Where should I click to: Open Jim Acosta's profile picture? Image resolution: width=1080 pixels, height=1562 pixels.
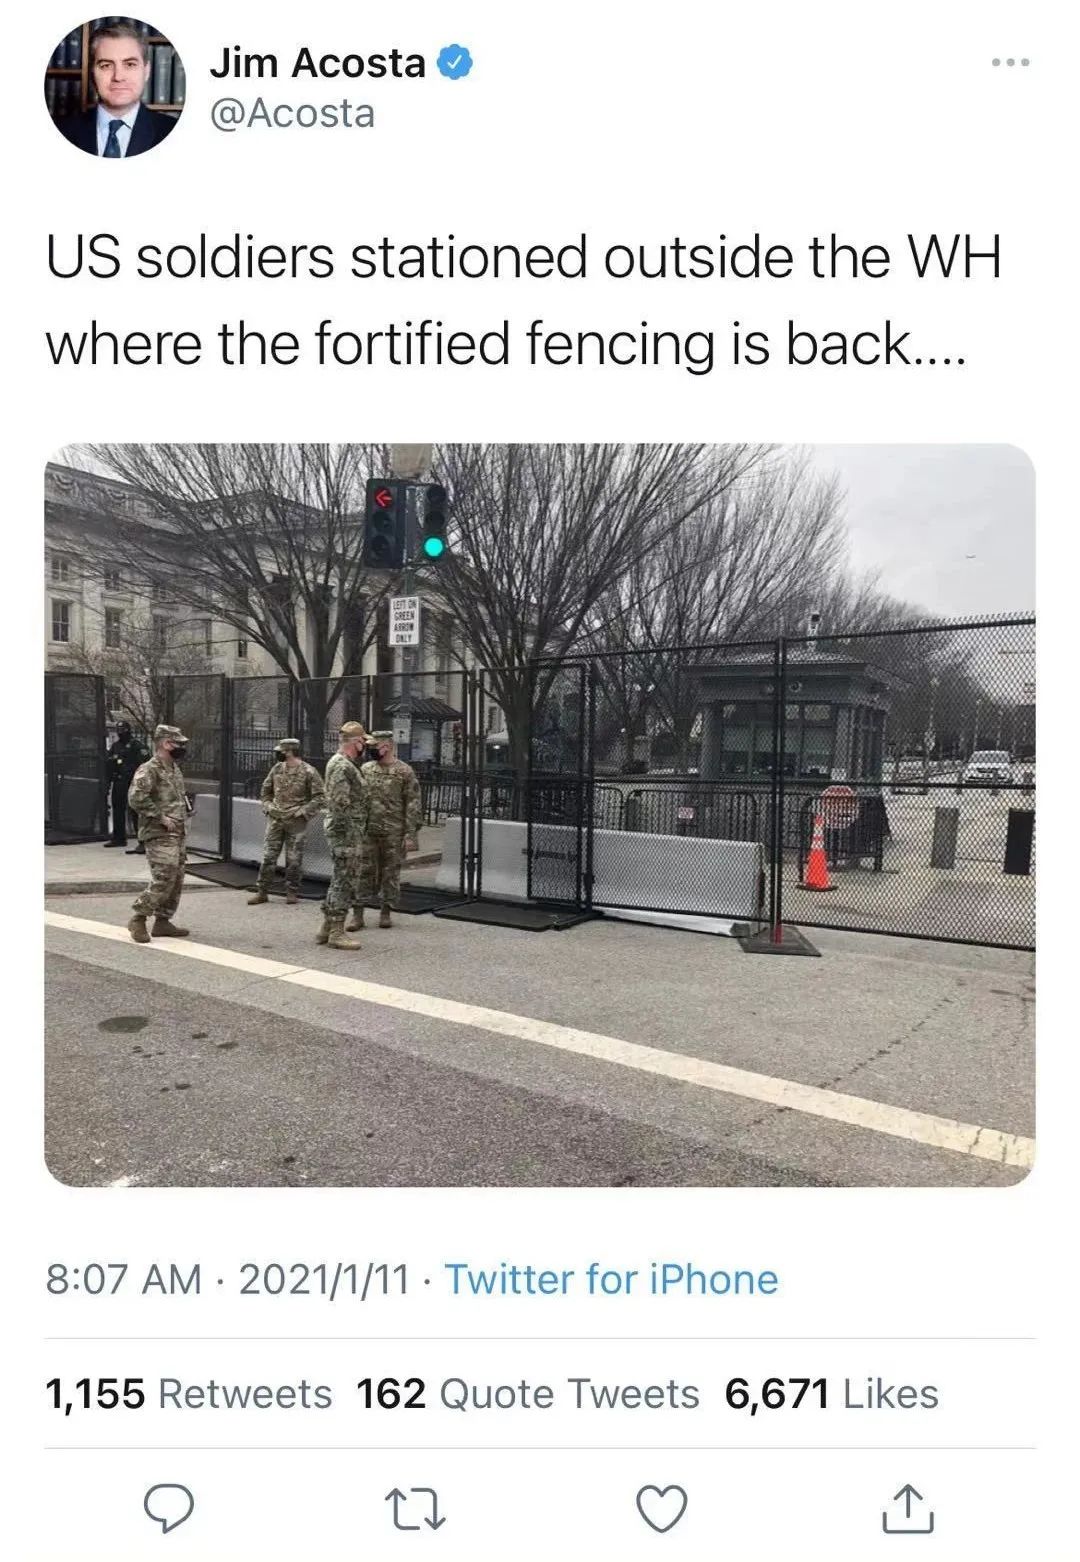(x=115, y=87)
